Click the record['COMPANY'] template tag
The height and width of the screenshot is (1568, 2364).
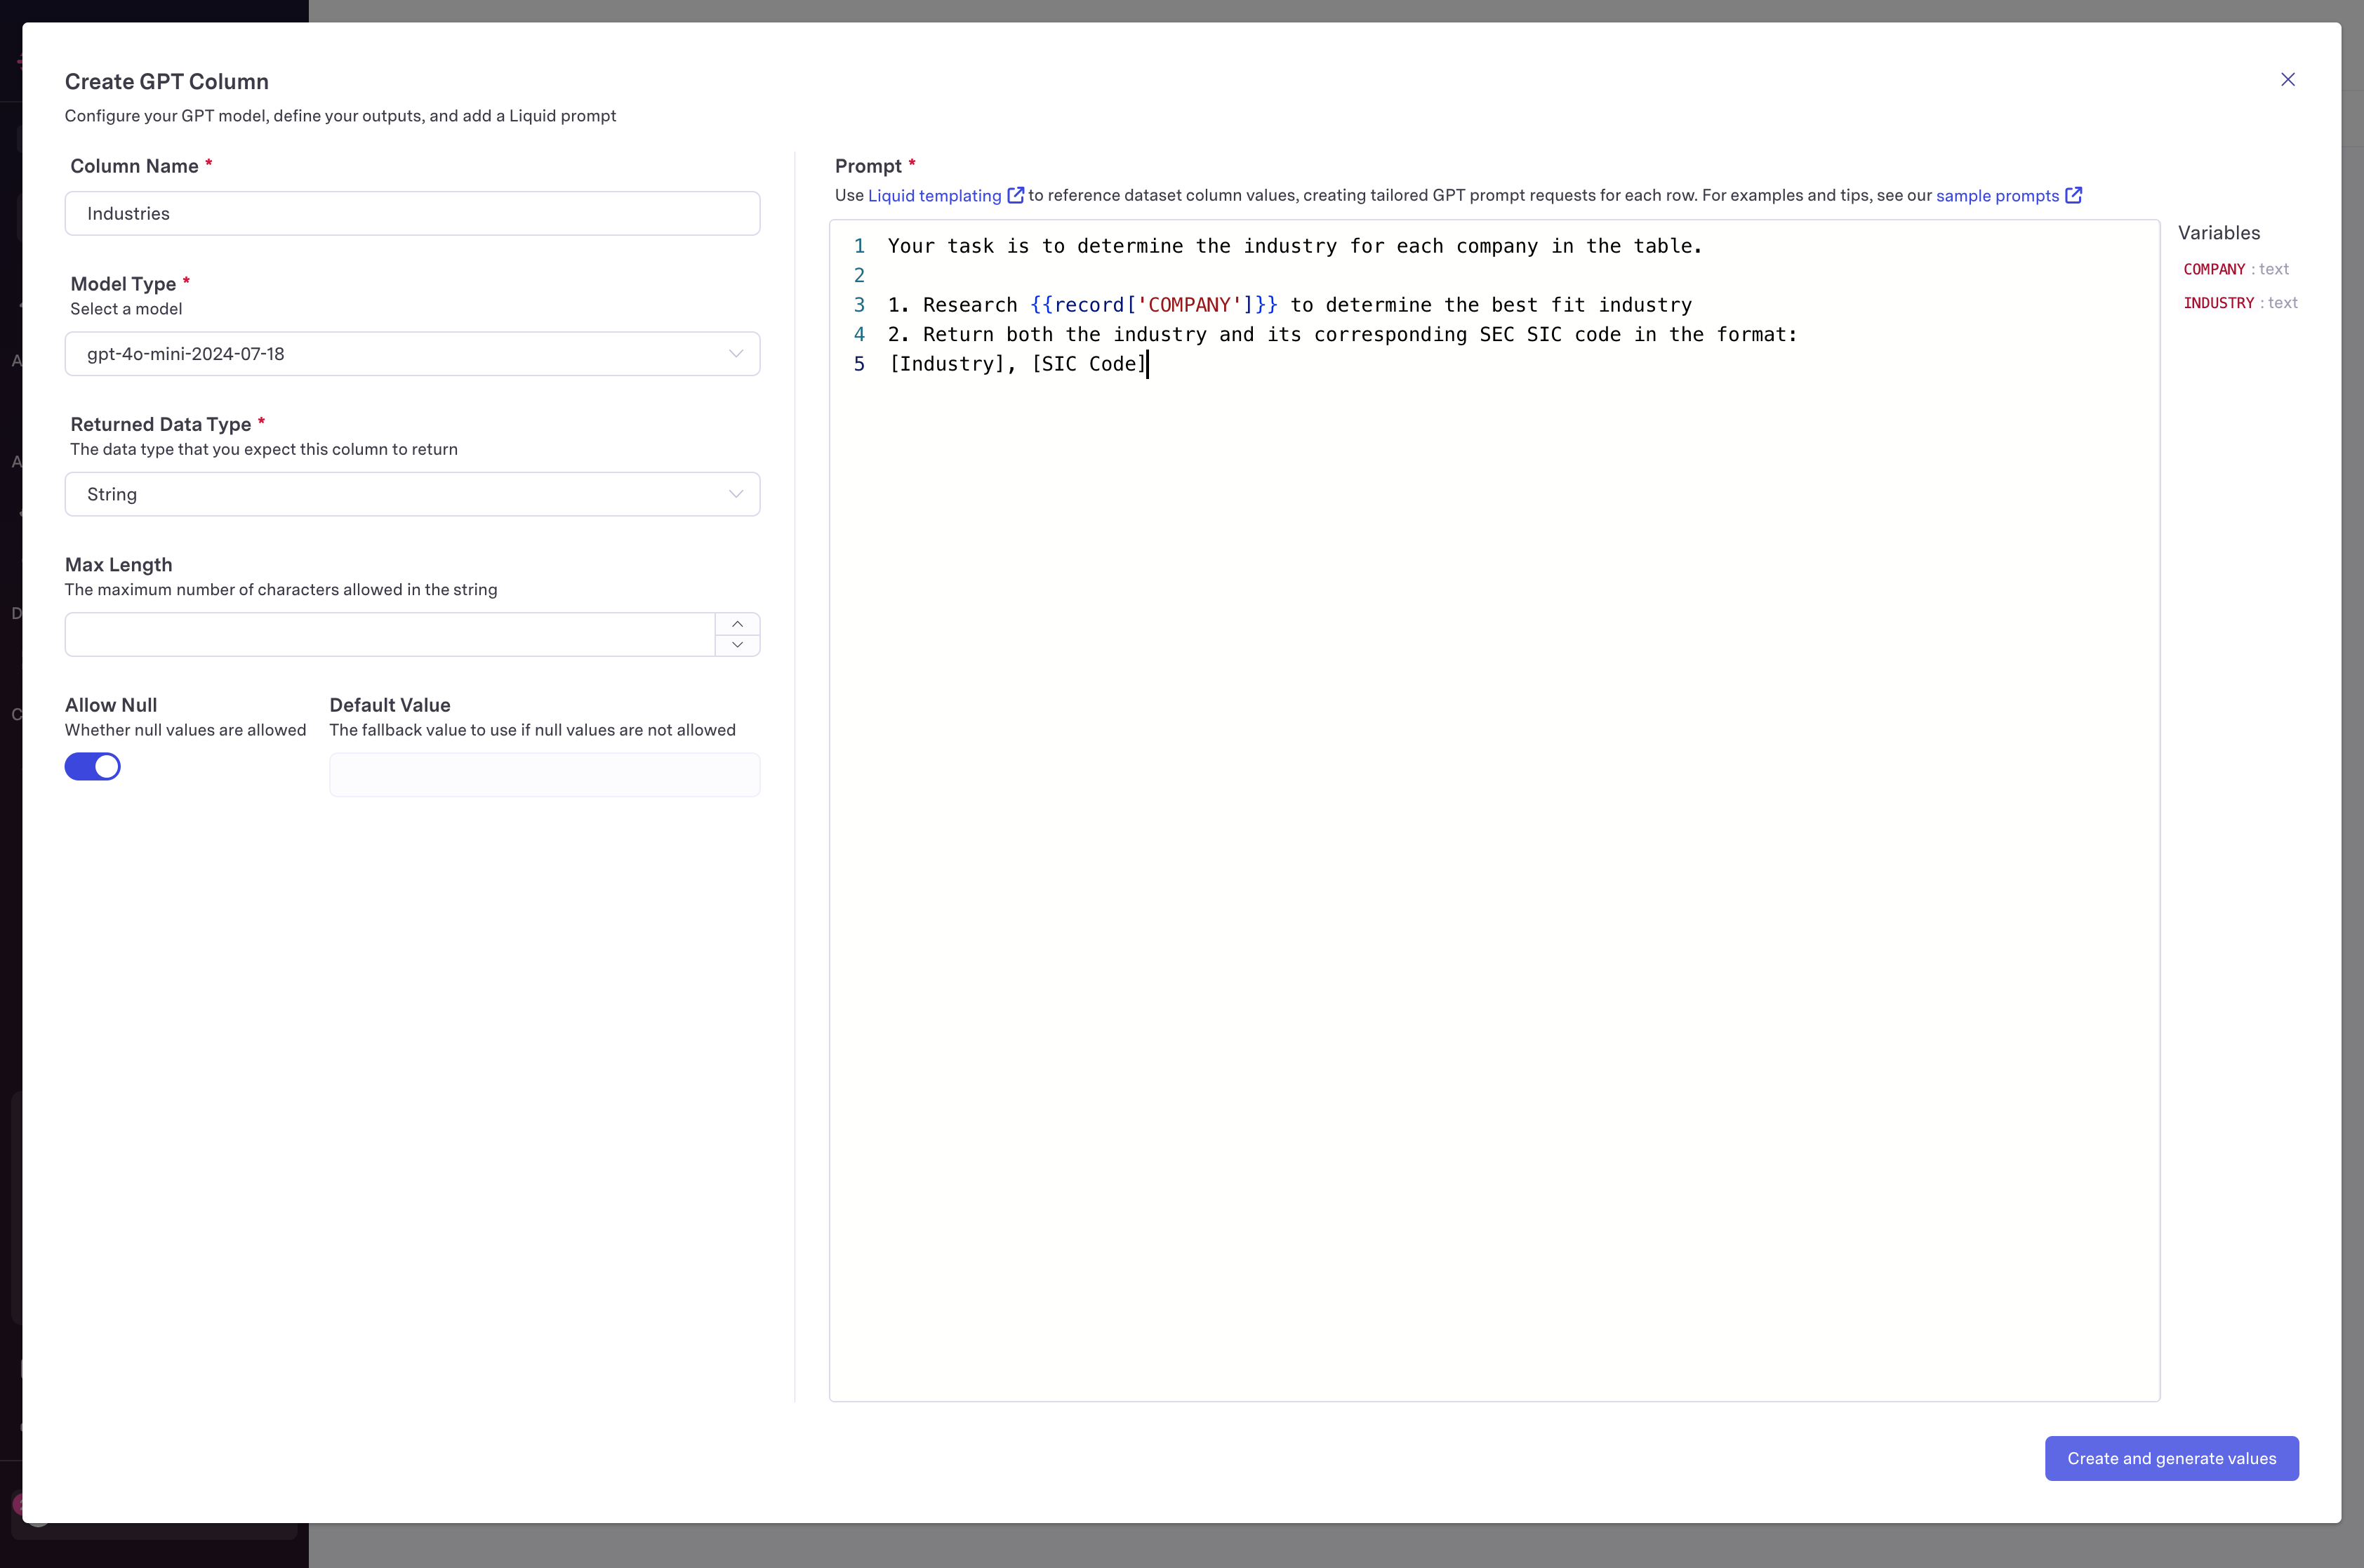(1154, 305)
